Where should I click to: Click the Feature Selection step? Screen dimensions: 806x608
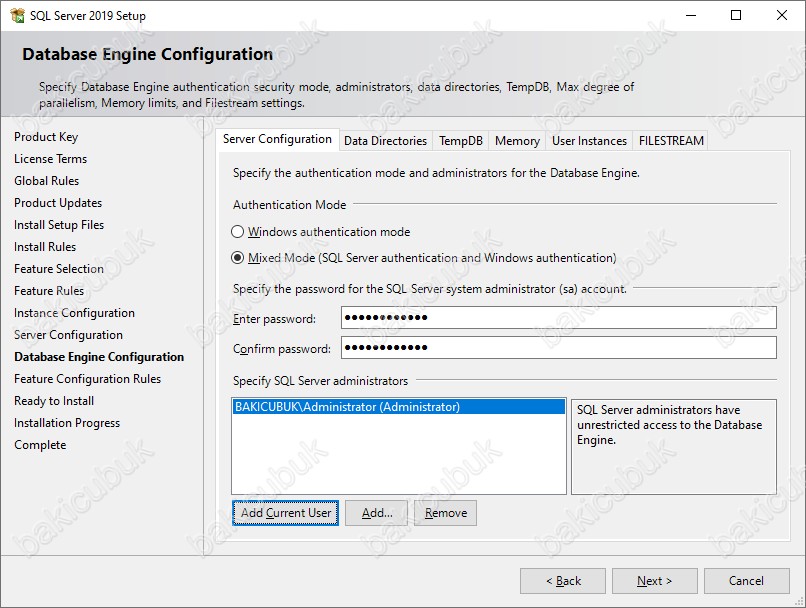pos(59,269)
